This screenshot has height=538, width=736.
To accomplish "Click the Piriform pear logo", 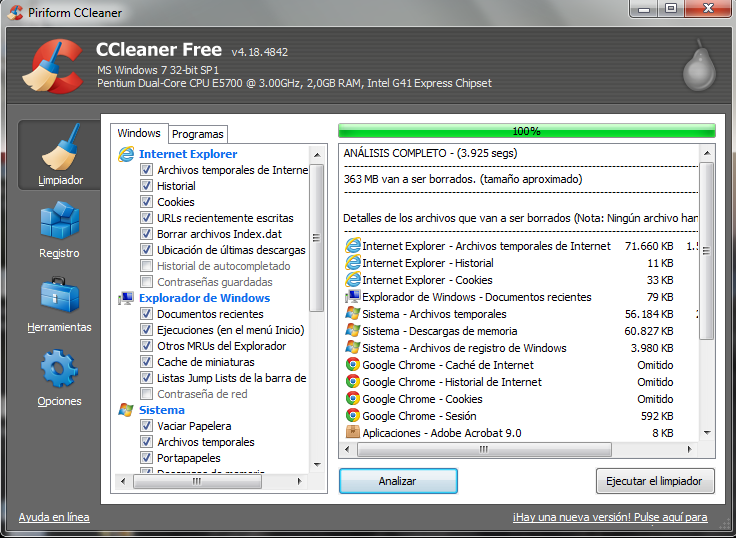I will point(698,66).
